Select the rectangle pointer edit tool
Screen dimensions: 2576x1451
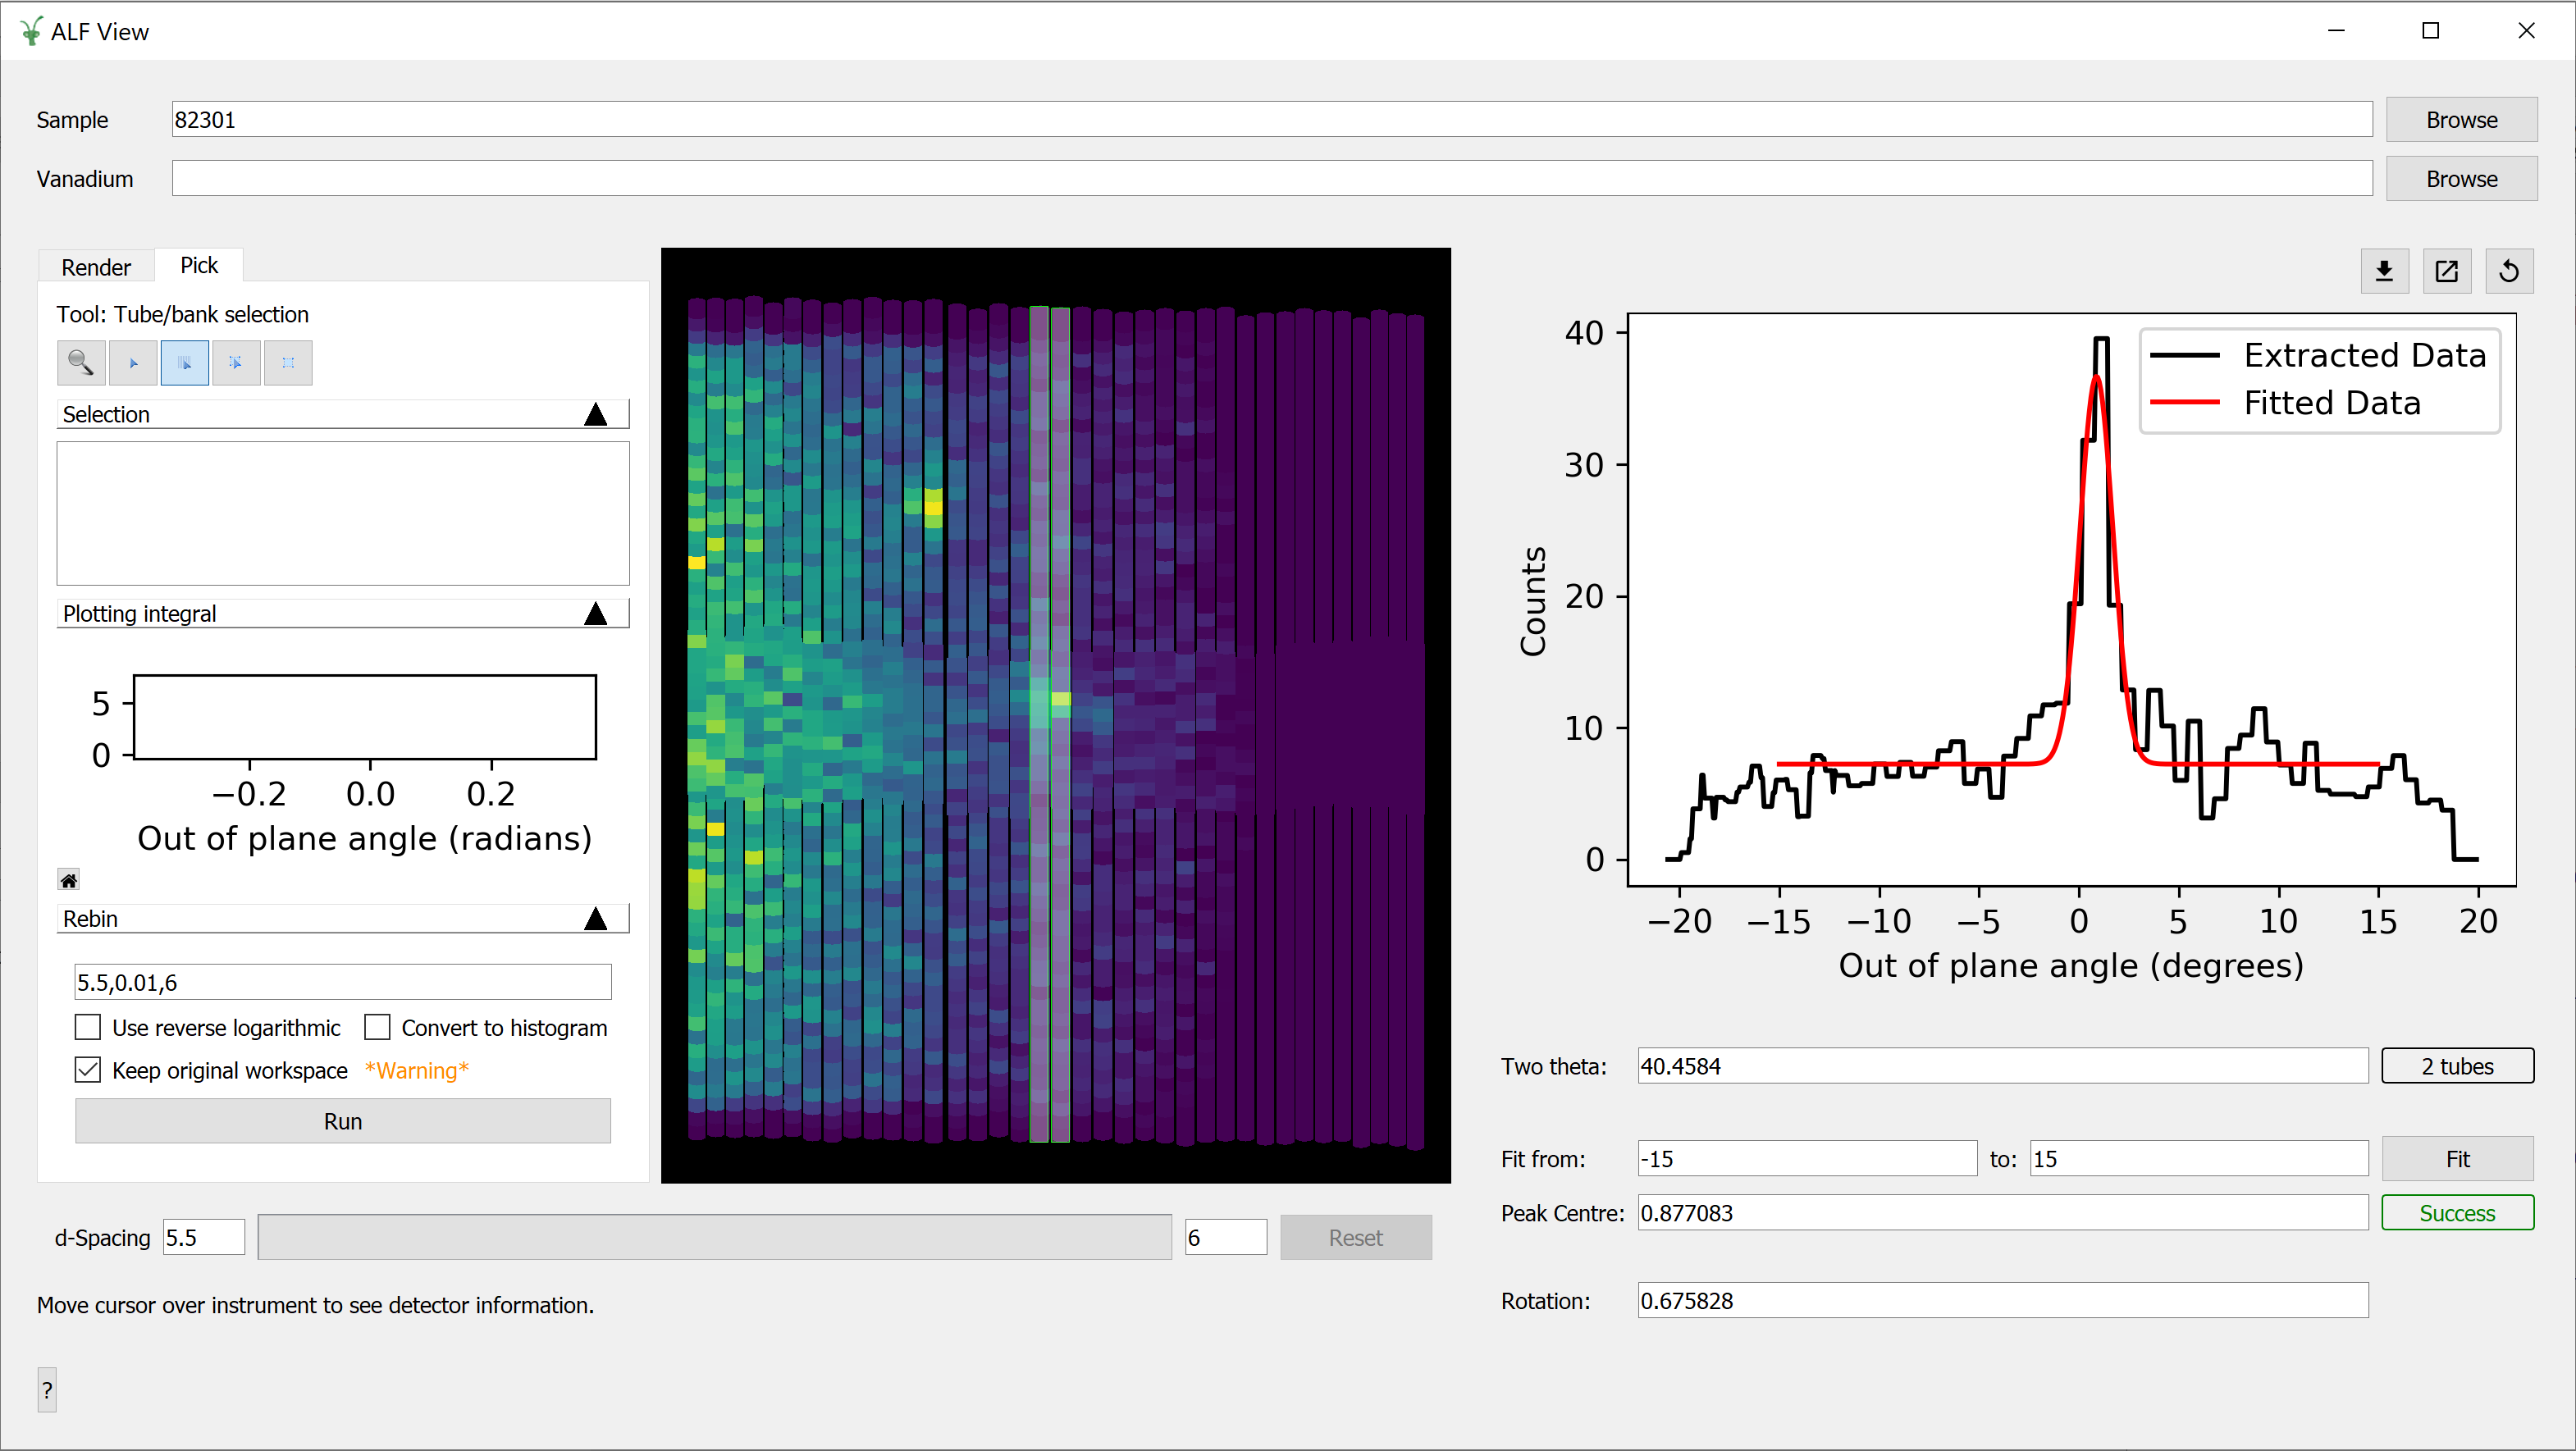click(x=236, y=362)
